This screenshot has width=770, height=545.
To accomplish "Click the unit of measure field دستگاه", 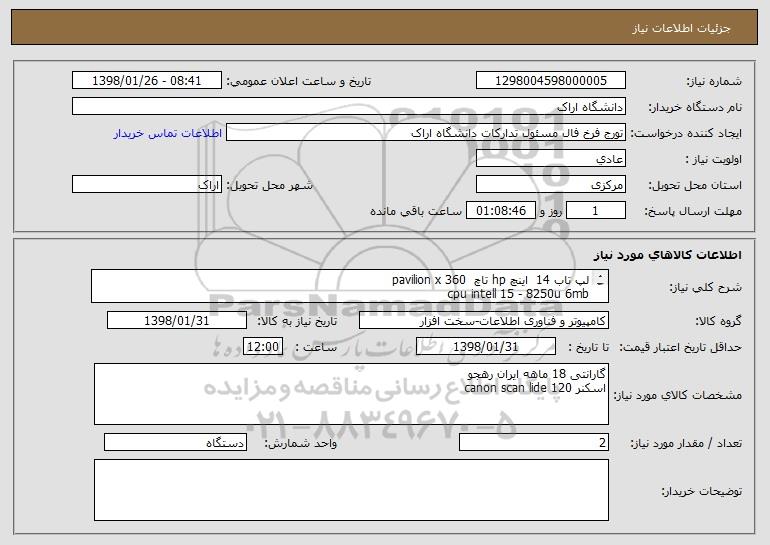I will pos(175,442).
